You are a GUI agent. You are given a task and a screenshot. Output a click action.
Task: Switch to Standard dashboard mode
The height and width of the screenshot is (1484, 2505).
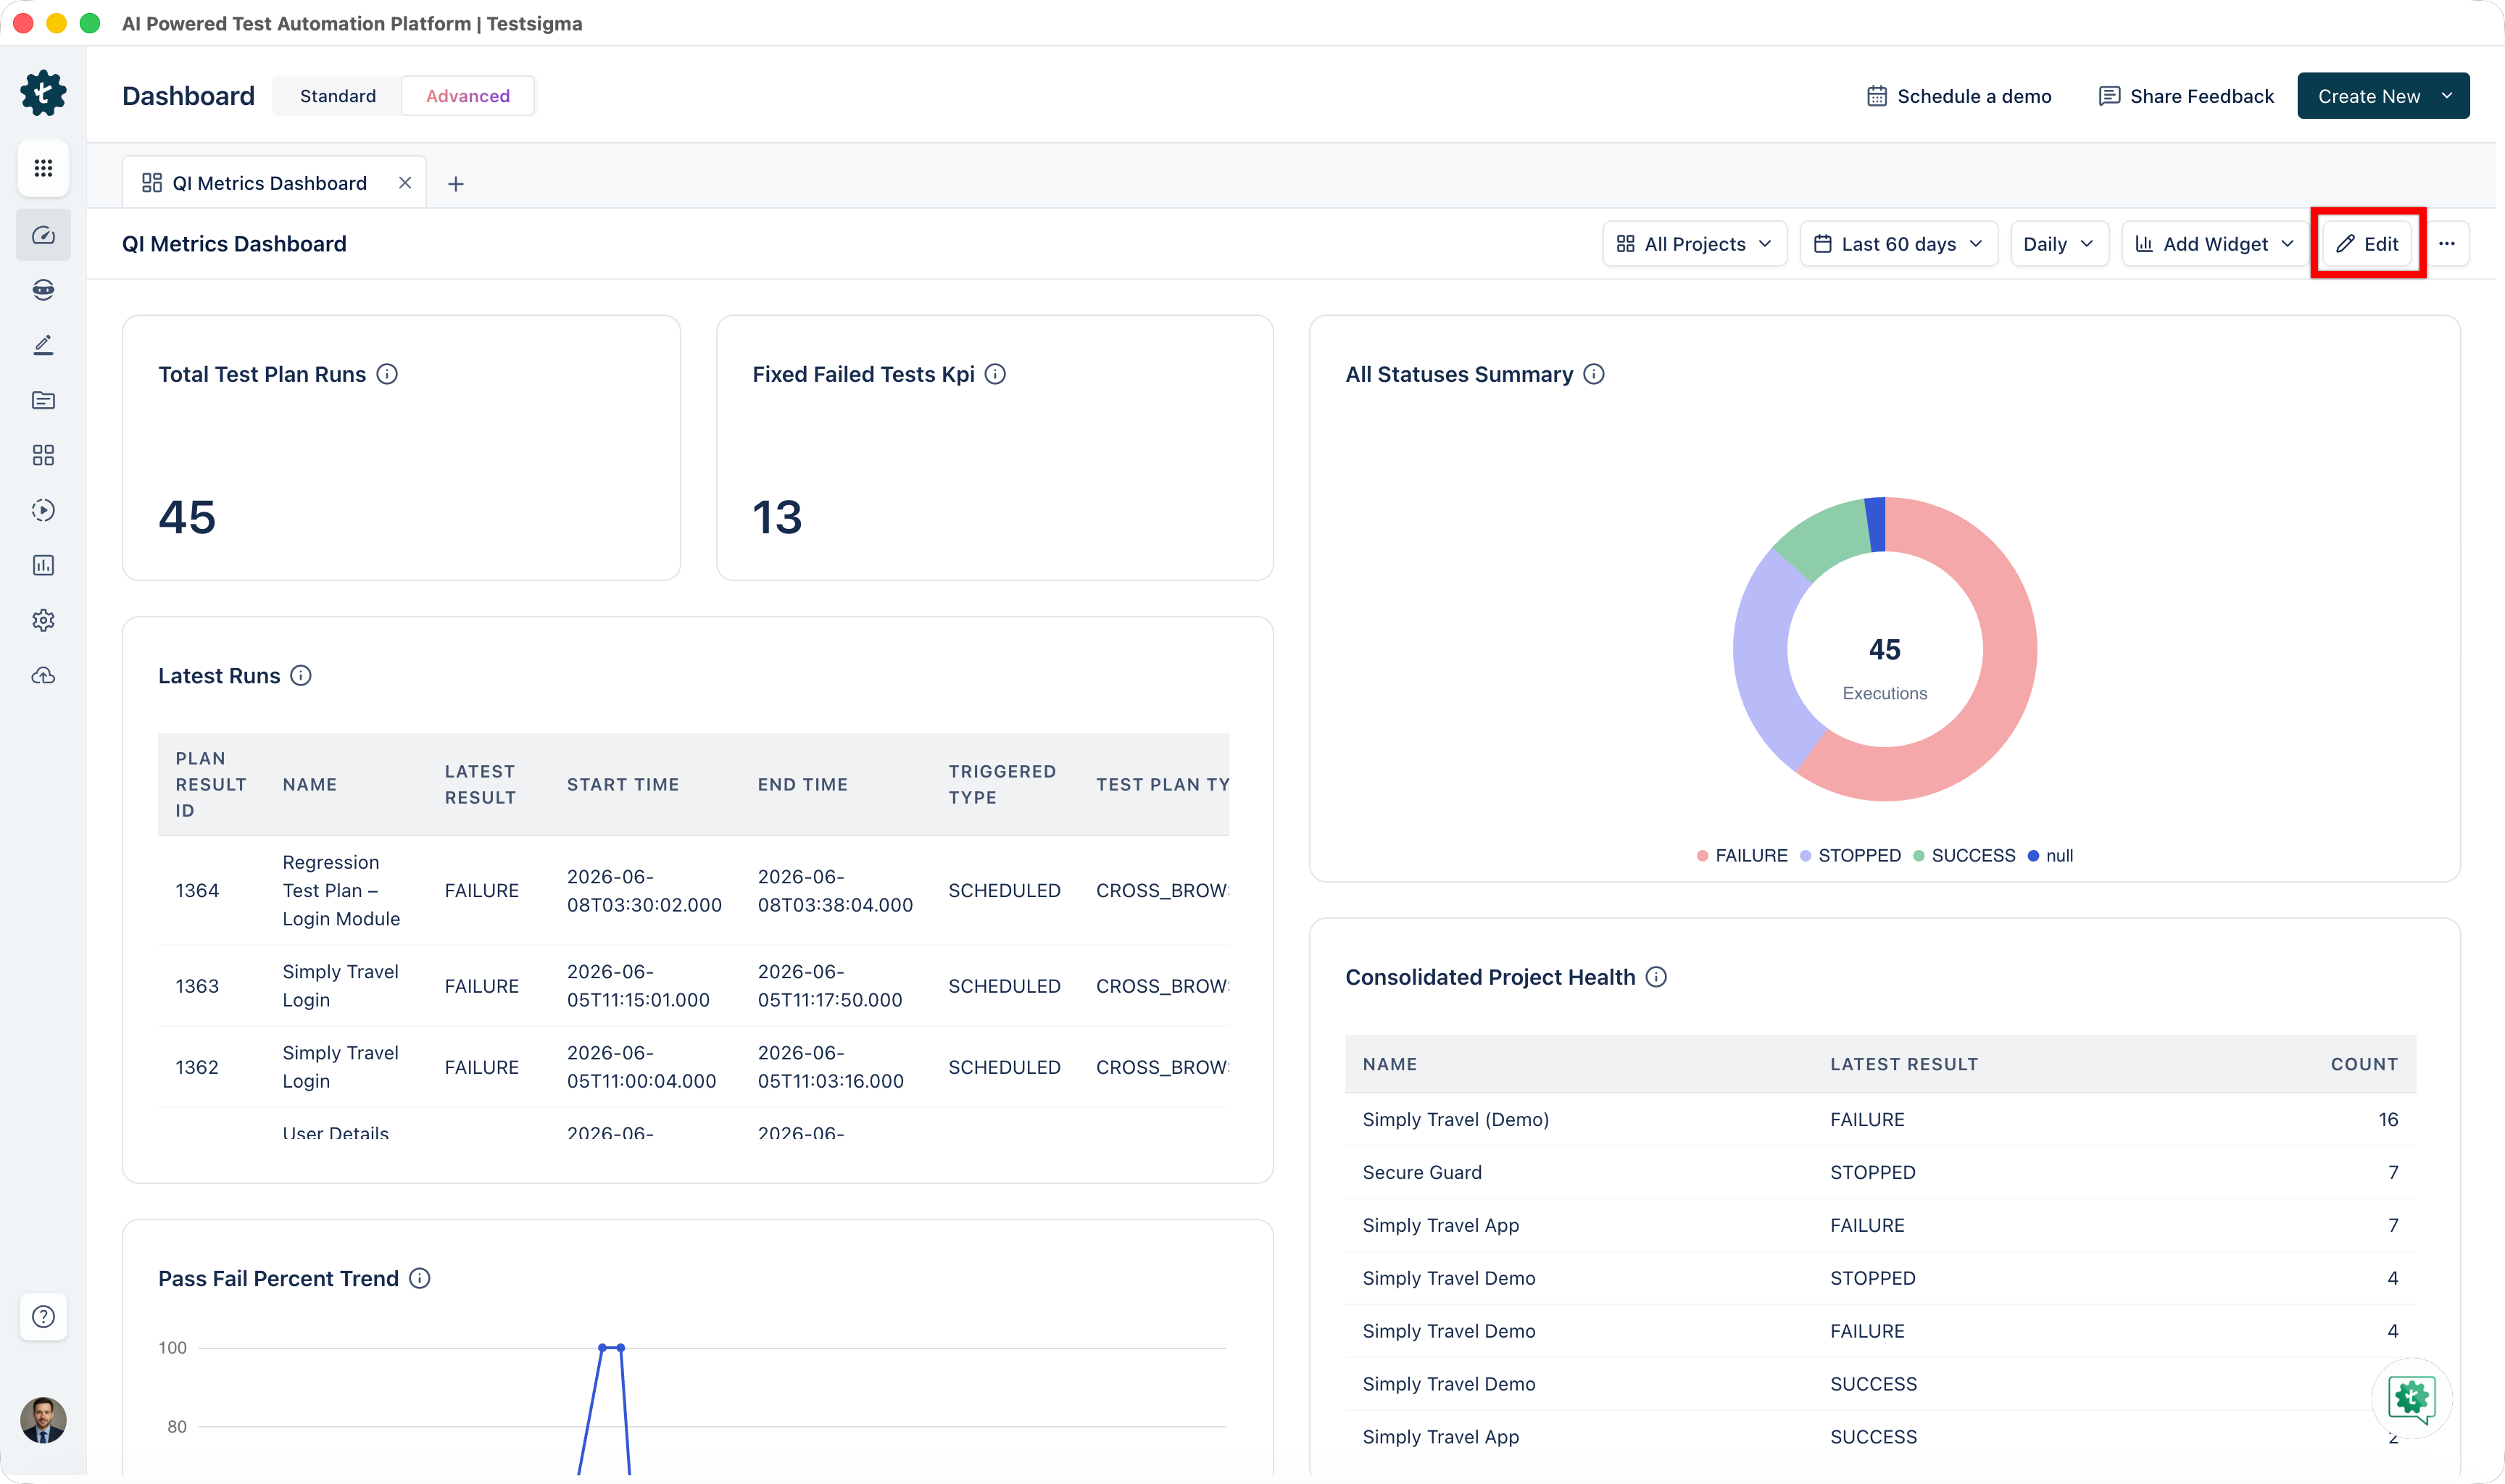coord(338,96)
